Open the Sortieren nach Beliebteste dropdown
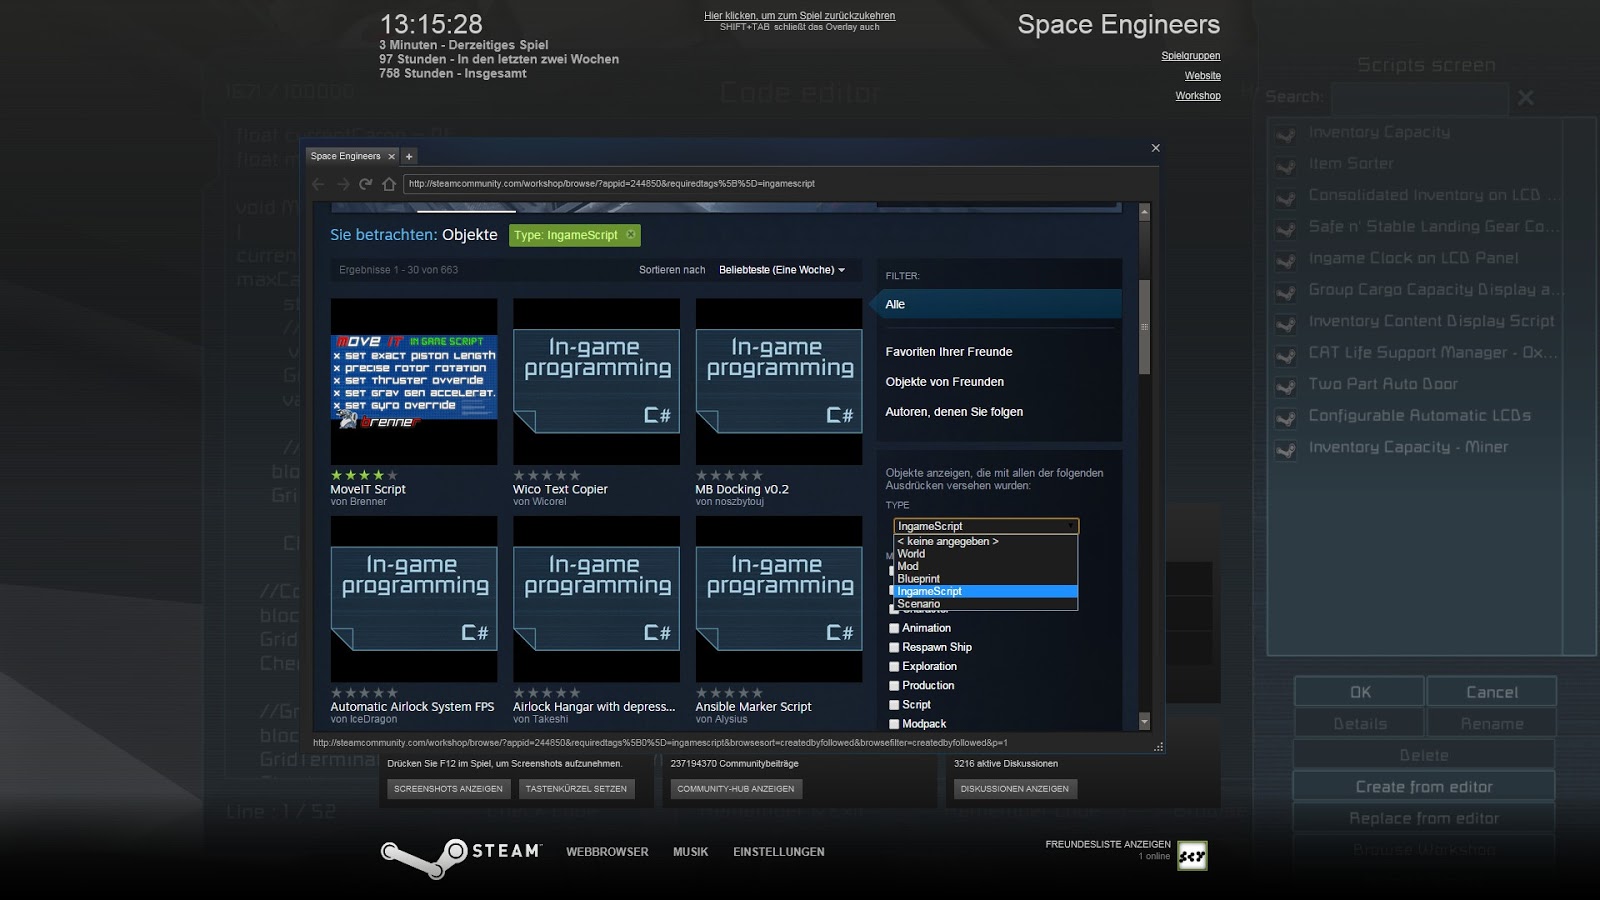The image size is (1600, 900). [x=782, y=270]
